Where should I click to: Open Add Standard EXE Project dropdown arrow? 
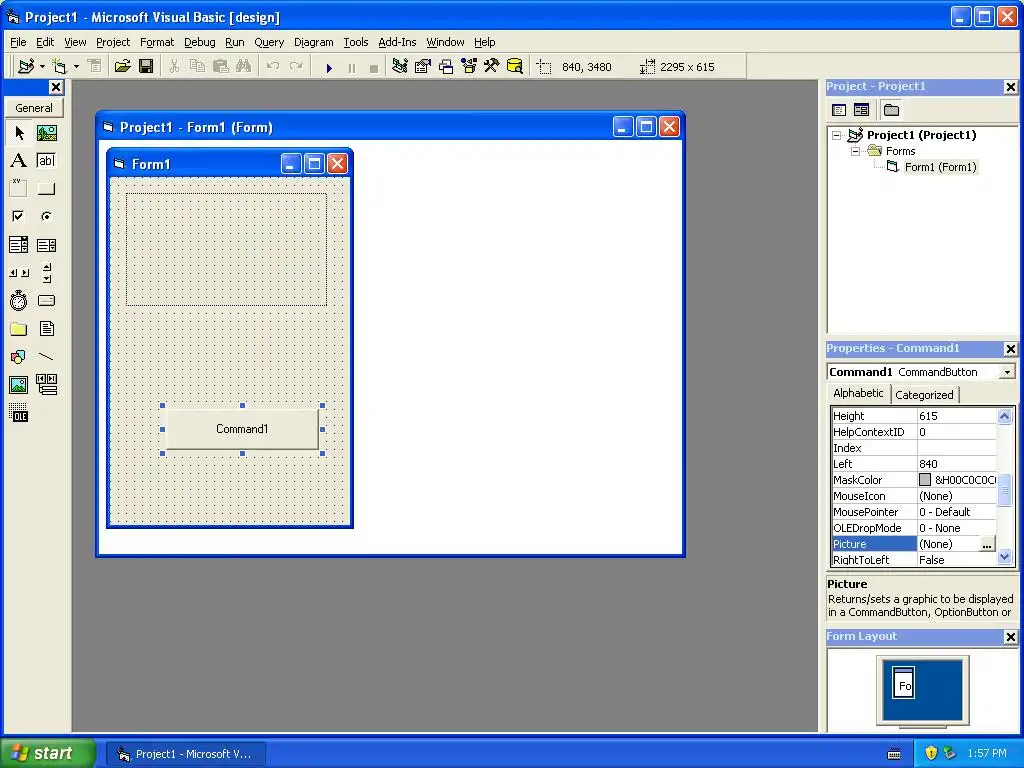42,67
